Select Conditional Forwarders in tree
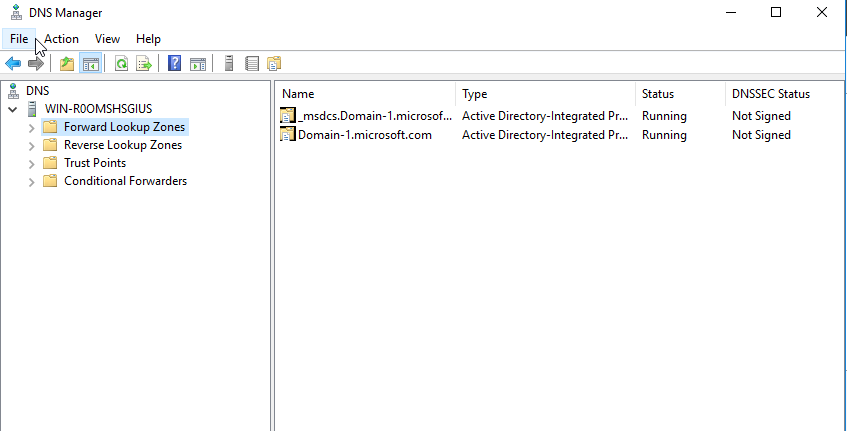The width and height of the screenshot is (847, 431). click(x=125, y=181)
